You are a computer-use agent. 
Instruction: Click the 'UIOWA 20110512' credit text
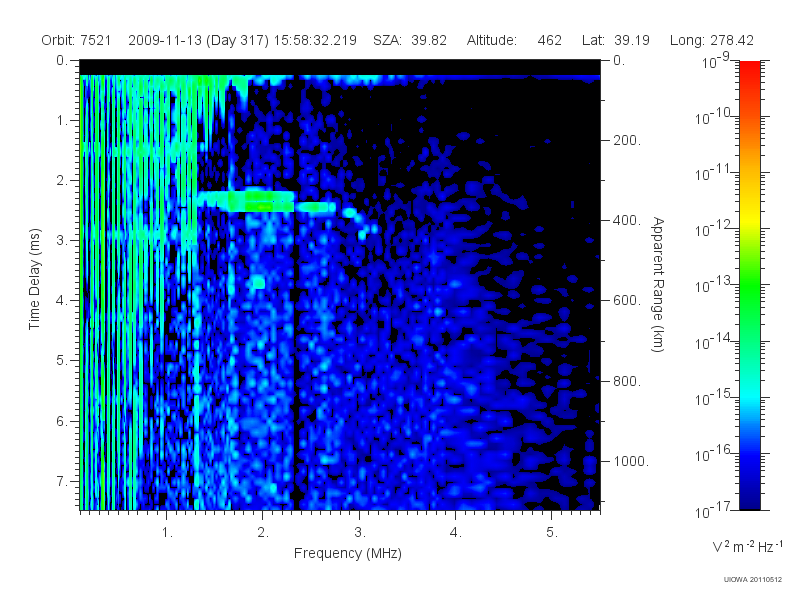click(x=753, y=580)
